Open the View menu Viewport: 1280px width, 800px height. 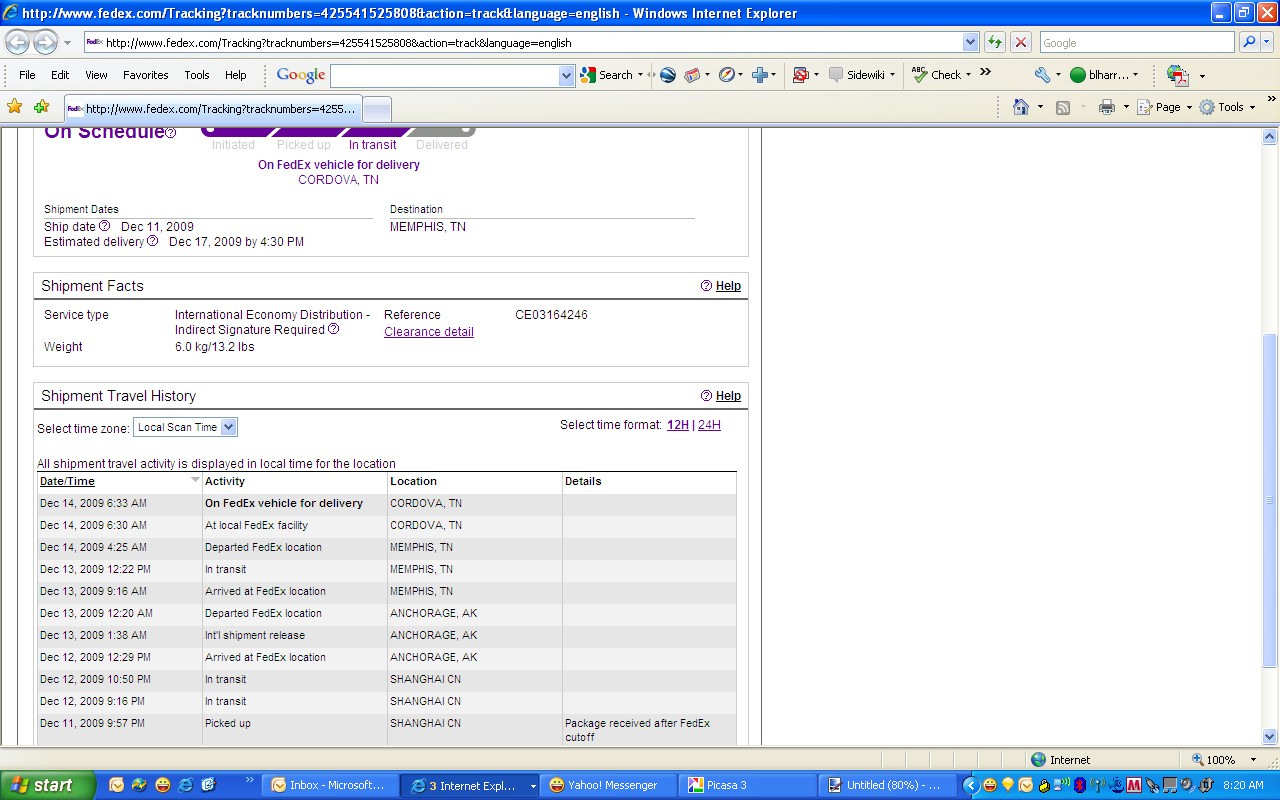tap(96, 75)
